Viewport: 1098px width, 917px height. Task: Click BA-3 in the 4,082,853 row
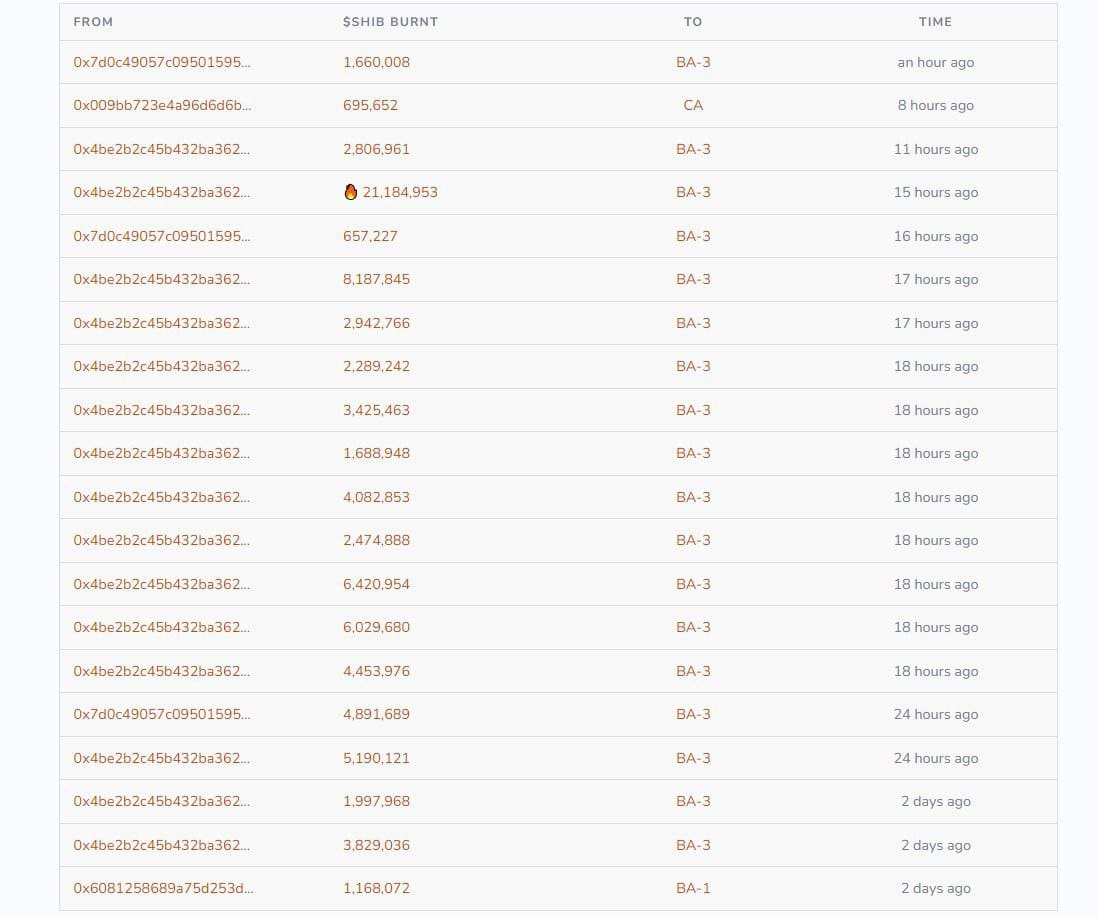pyautogui.click(x=693, y=497)
